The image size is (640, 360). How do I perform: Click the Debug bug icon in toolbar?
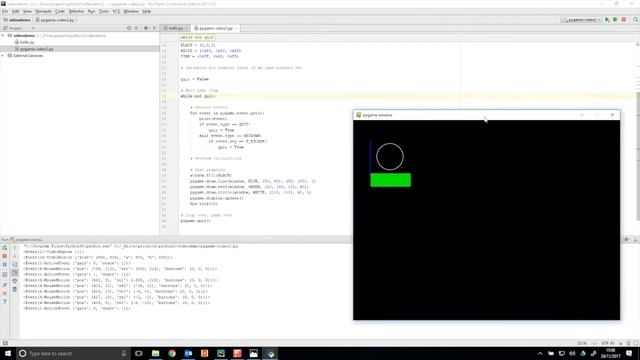(615, 20)
